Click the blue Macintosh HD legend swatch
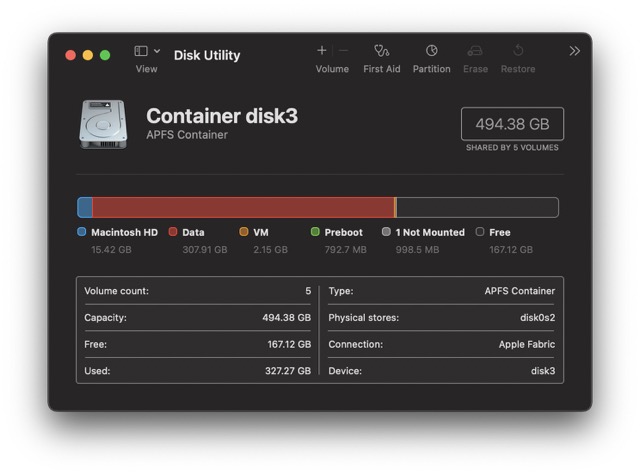Image resolution: width=640 pixels, height=475 pixels. pos(82,232)
